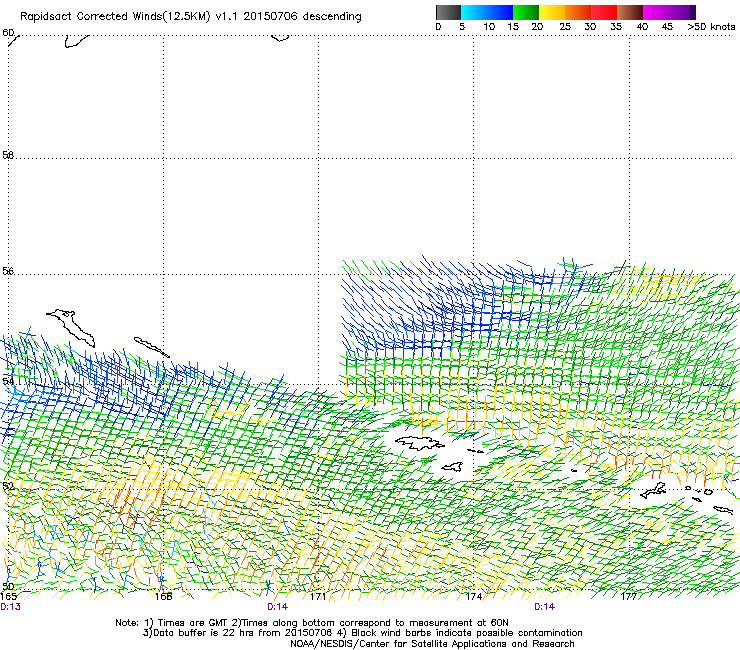
Task: Select the blue 10-15 knots legend swatch
Action: point(500,12)
